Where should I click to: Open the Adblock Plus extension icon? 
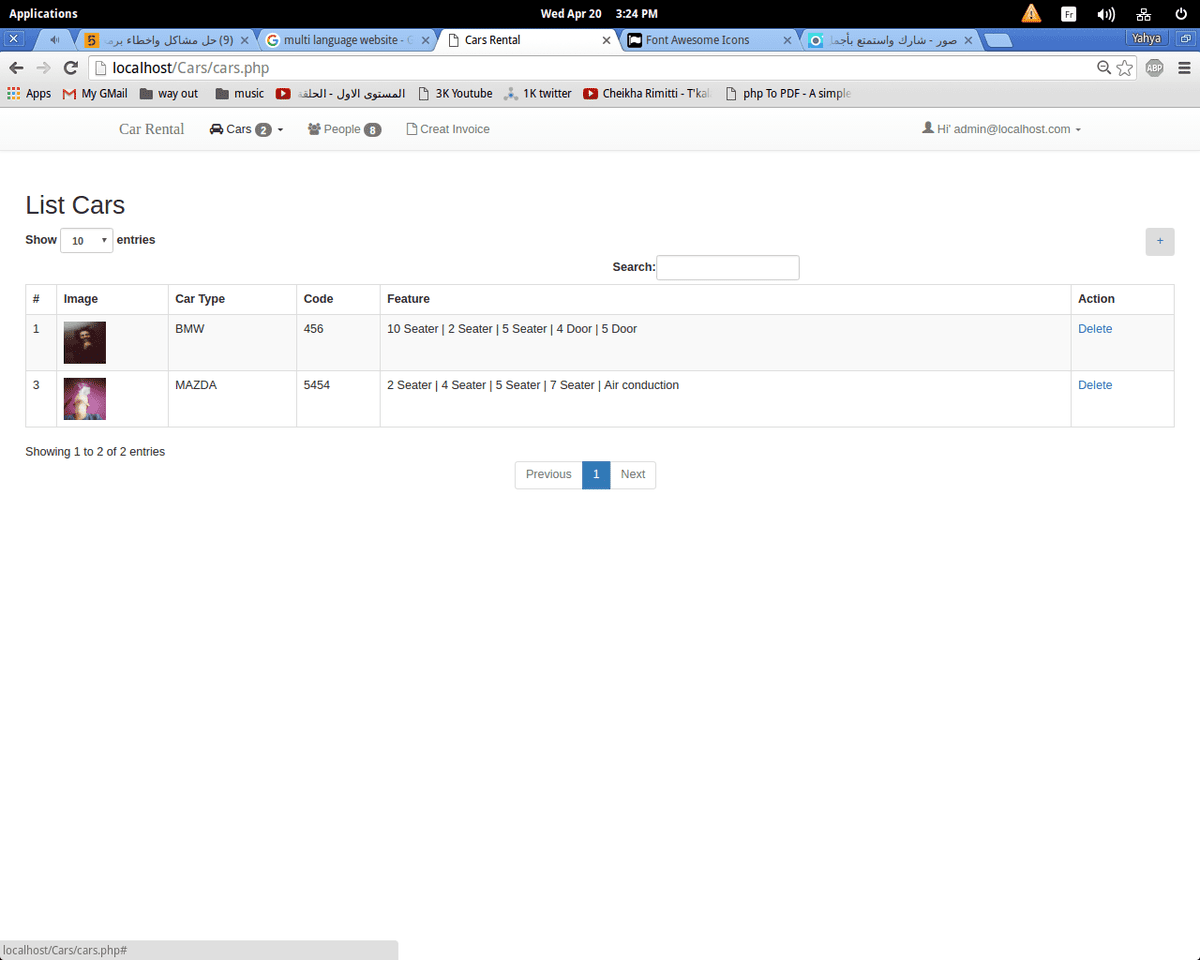tap(1154, 68)
